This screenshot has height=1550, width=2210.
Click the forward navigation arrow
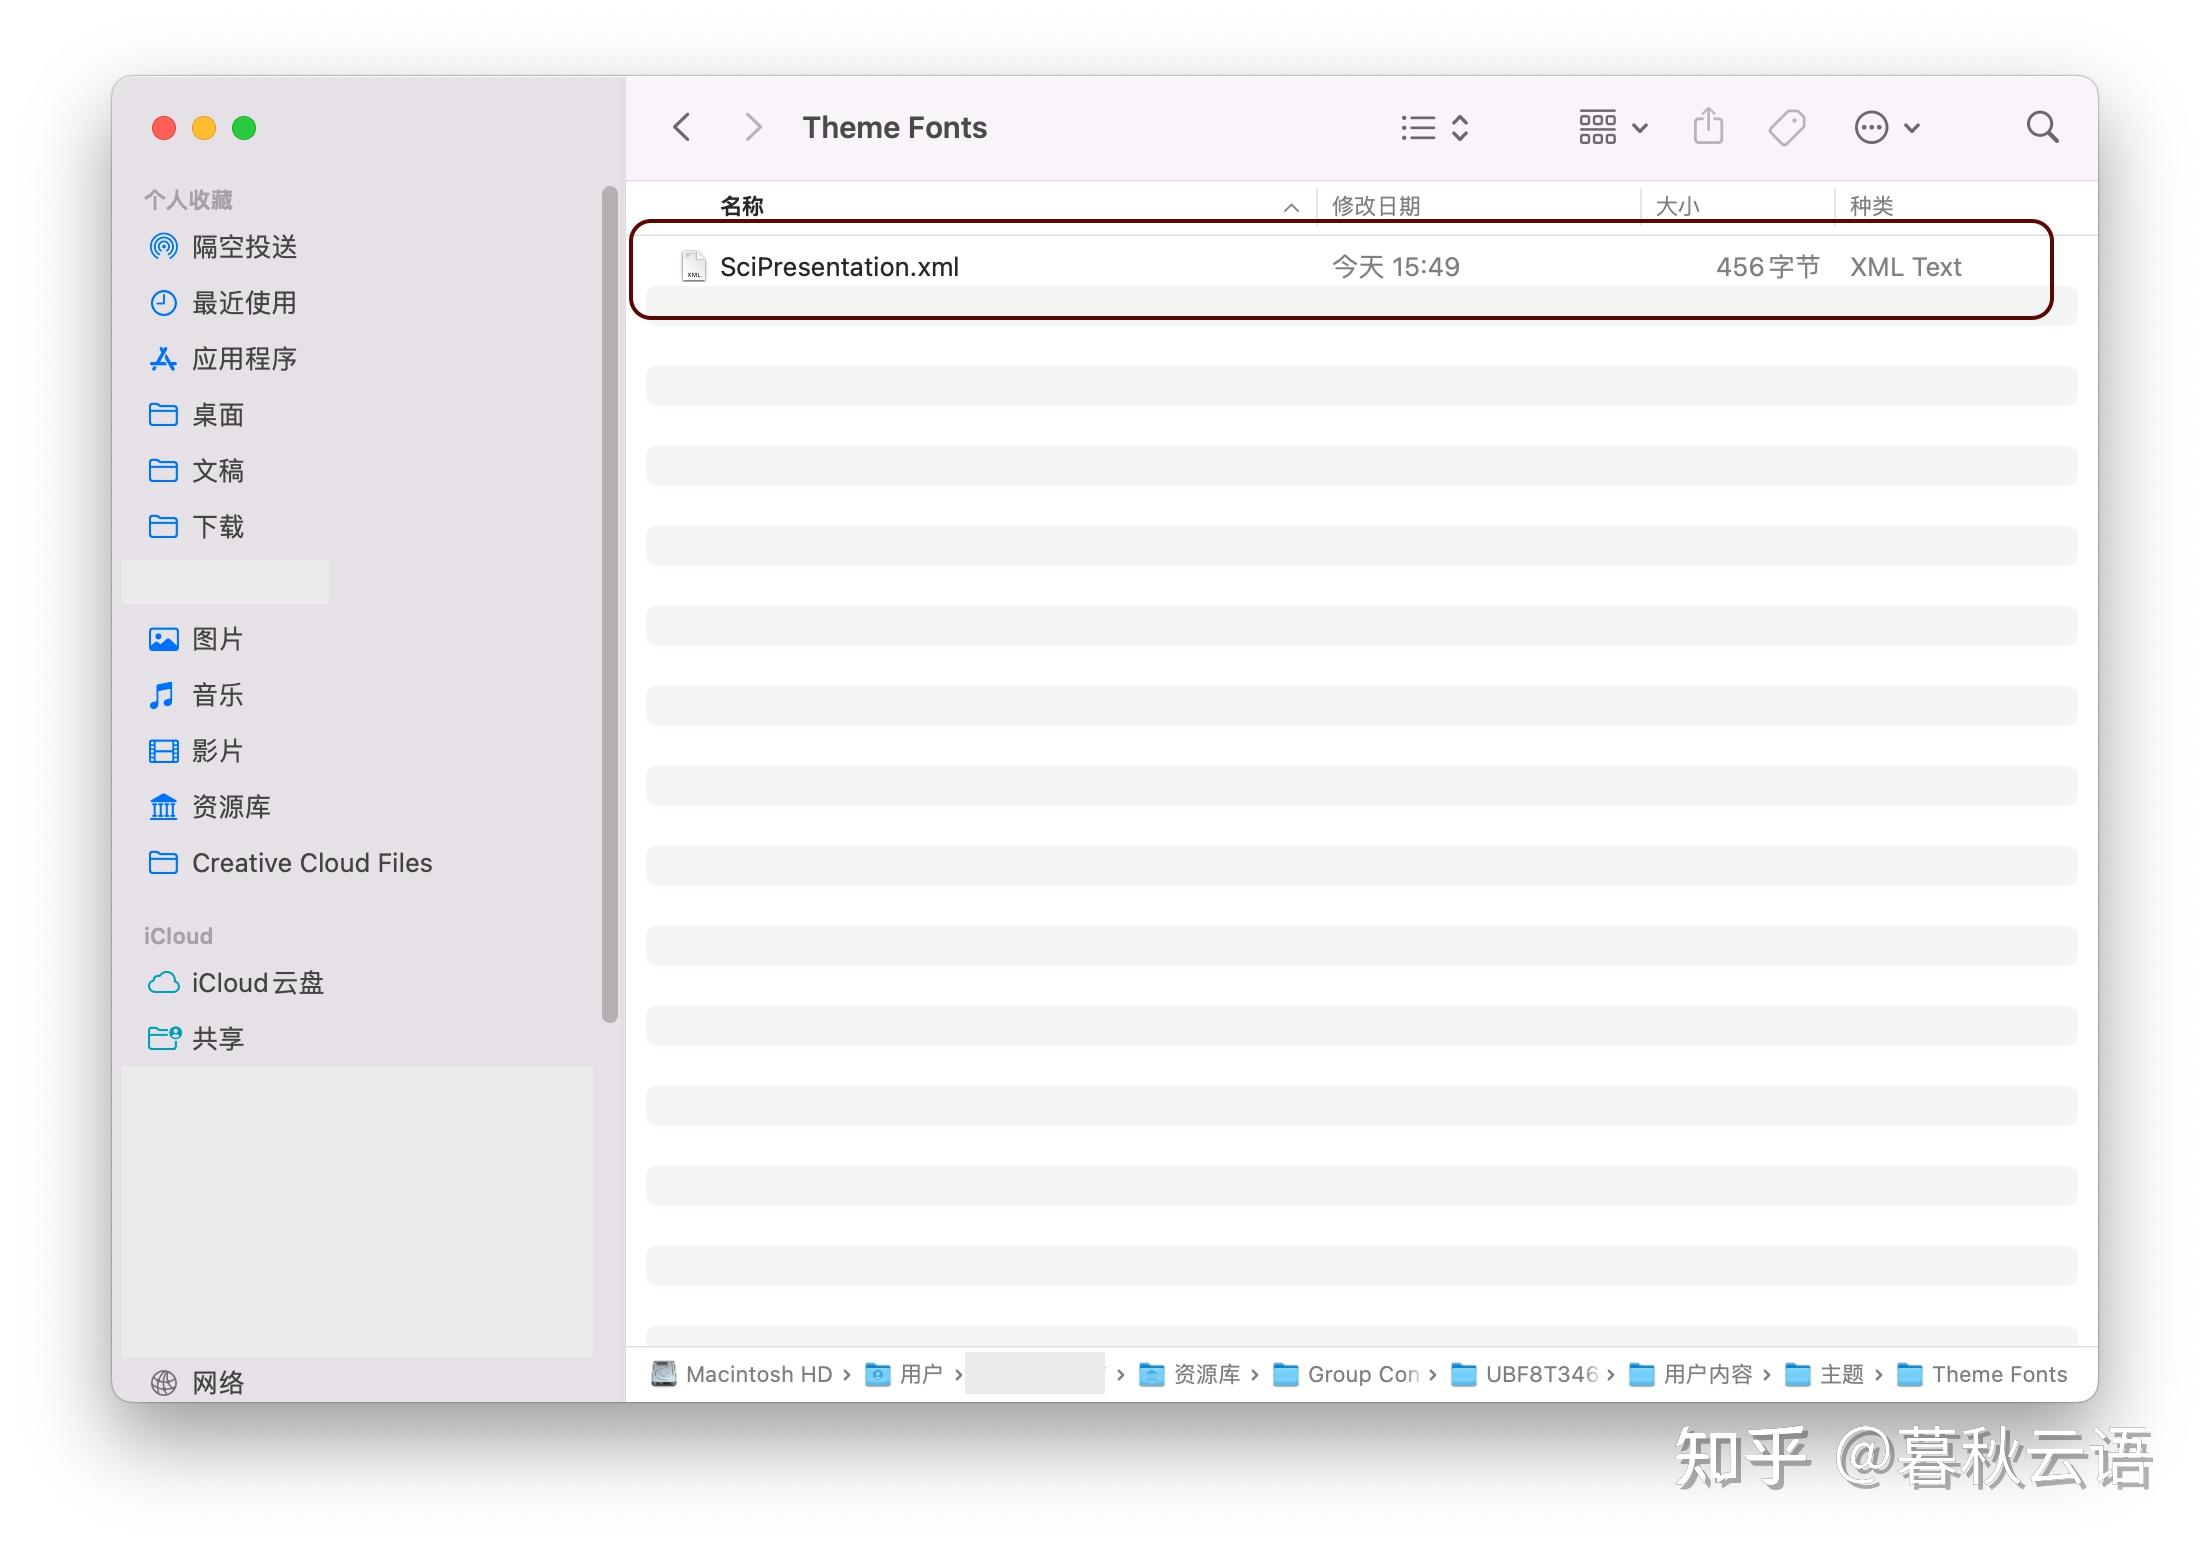(752, 126)
